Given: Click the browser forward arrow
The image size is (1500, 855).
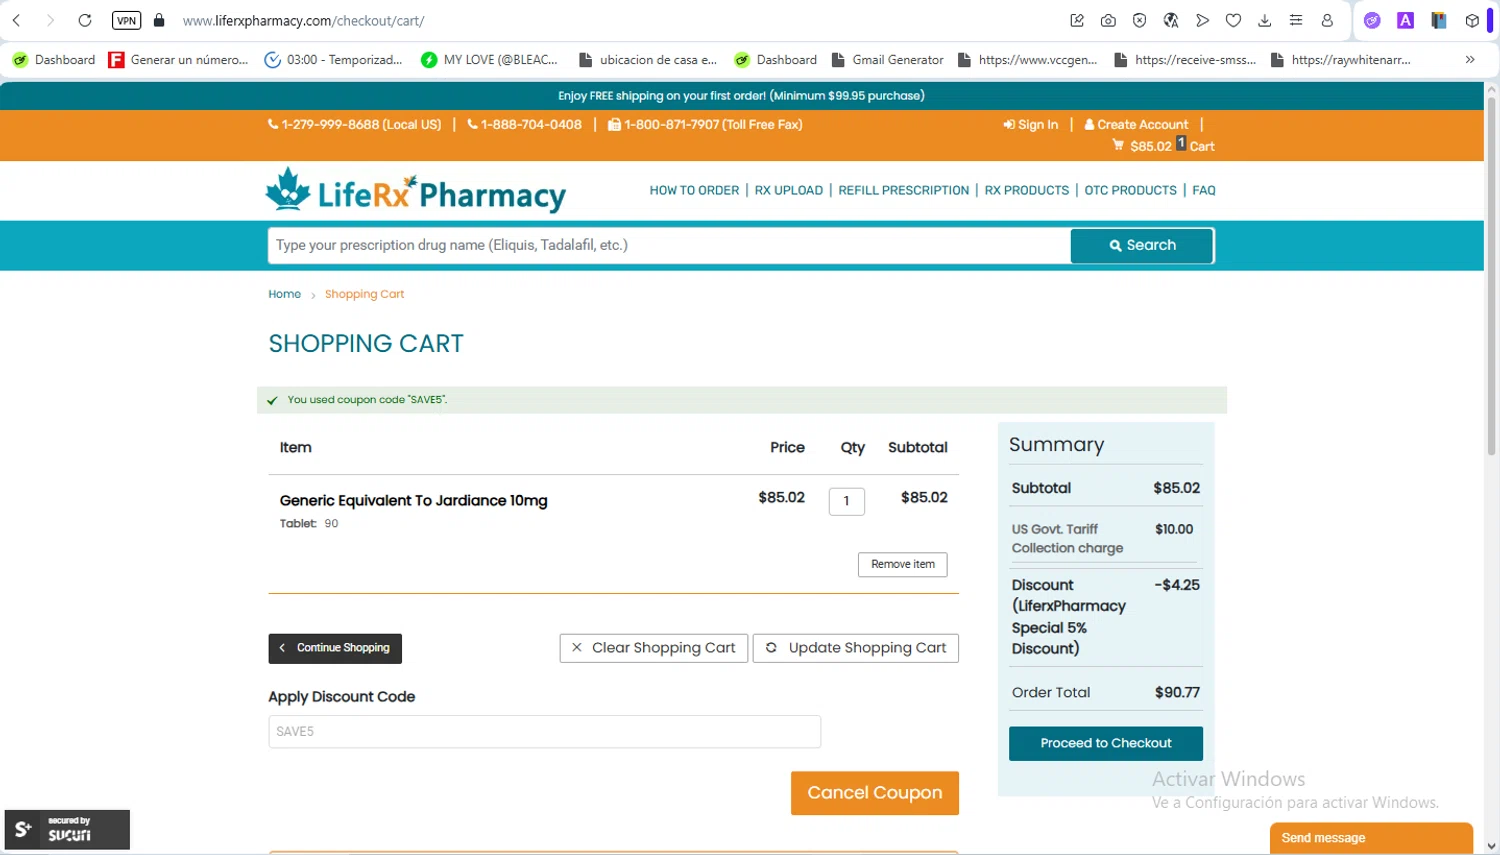Looking at the screenshot, I should 50,20.
